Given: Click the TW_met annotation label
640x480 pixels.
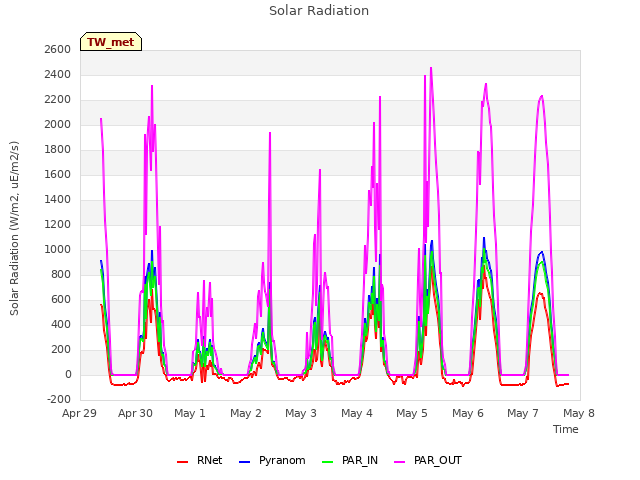Looking at the screenshot, I should pos(111,42).
